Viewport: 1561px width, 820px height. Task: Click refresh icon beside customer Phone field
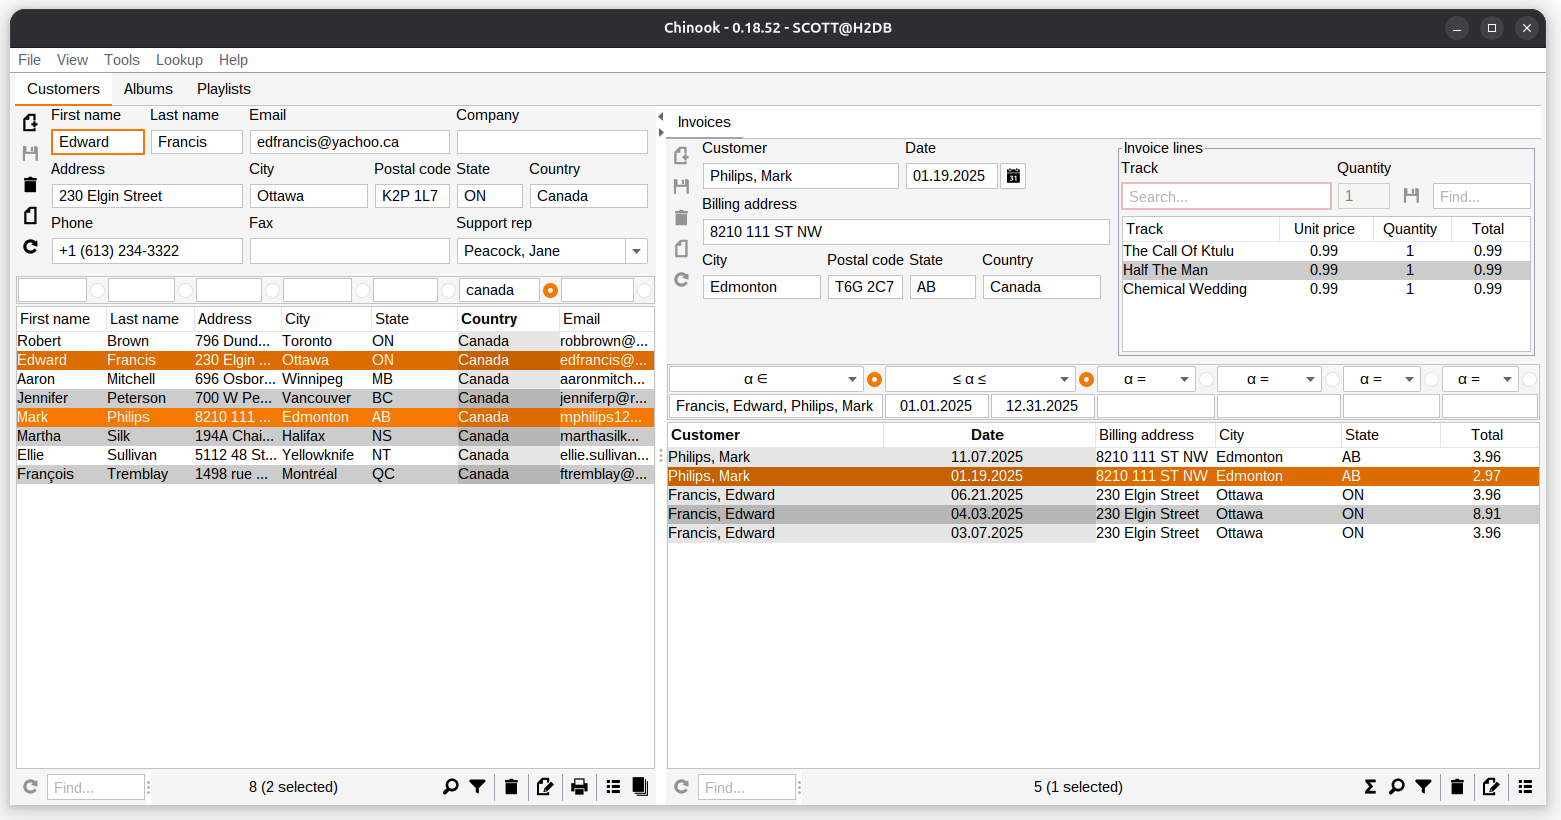point(30,247)
